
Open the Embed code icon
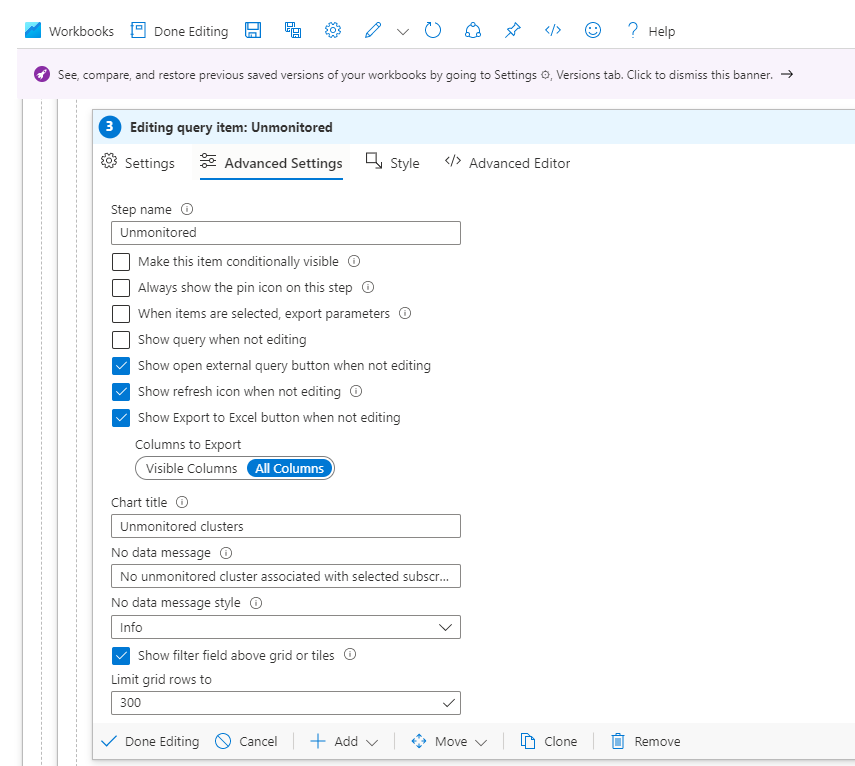552,30
